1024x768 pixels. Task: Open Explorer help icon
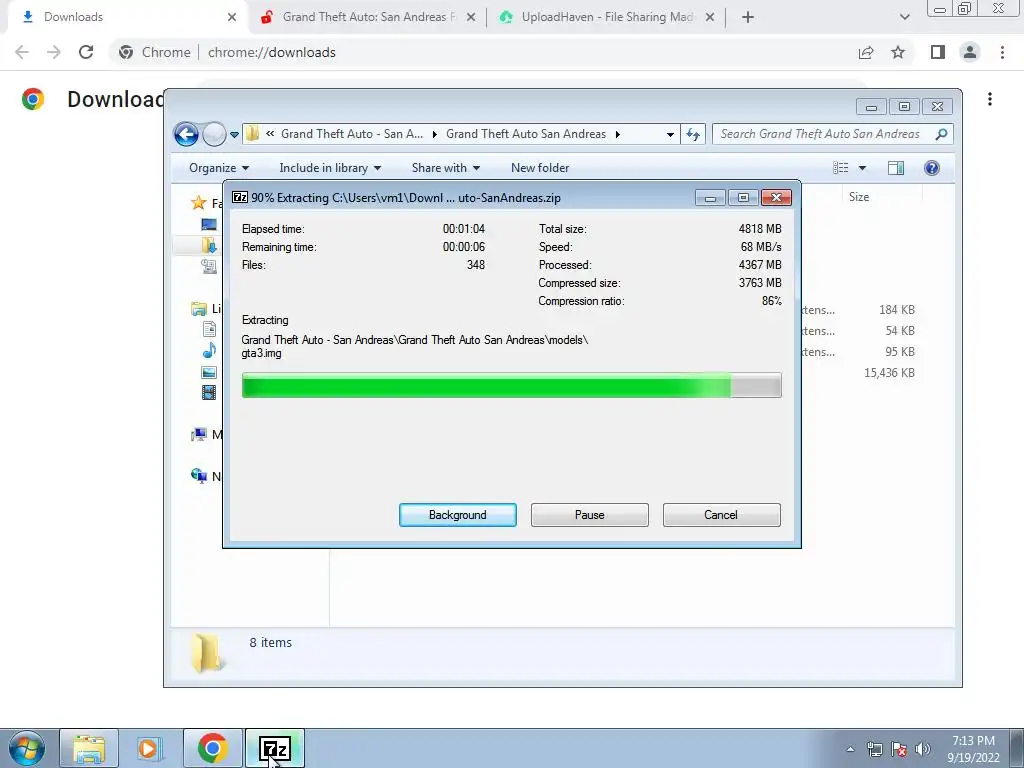pos(932,168)
